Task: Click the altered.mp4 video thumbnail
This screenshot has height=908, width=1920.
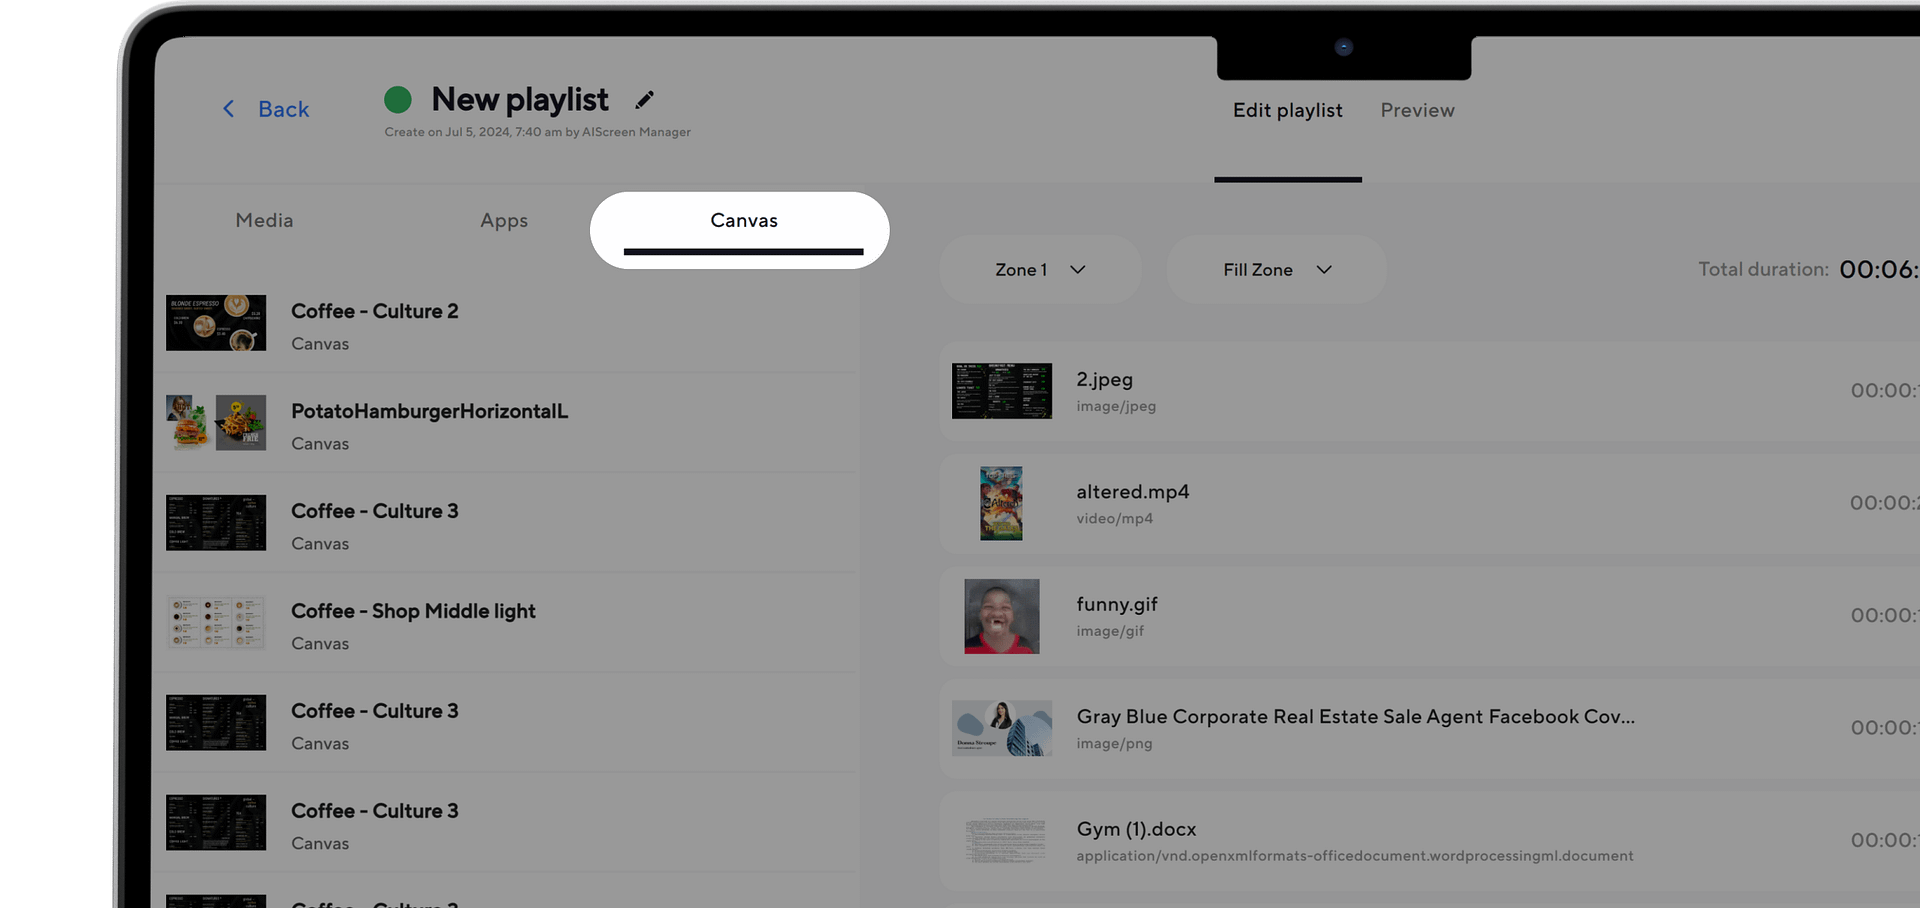Action: [1001, 503]
